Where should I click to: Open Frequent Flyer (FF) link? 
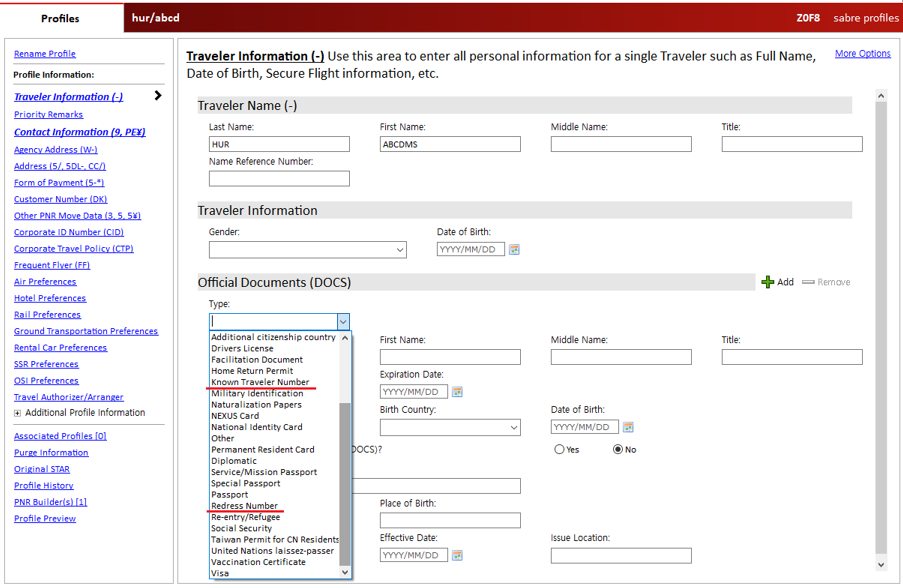pyautogui.click(x=52, y=265)
